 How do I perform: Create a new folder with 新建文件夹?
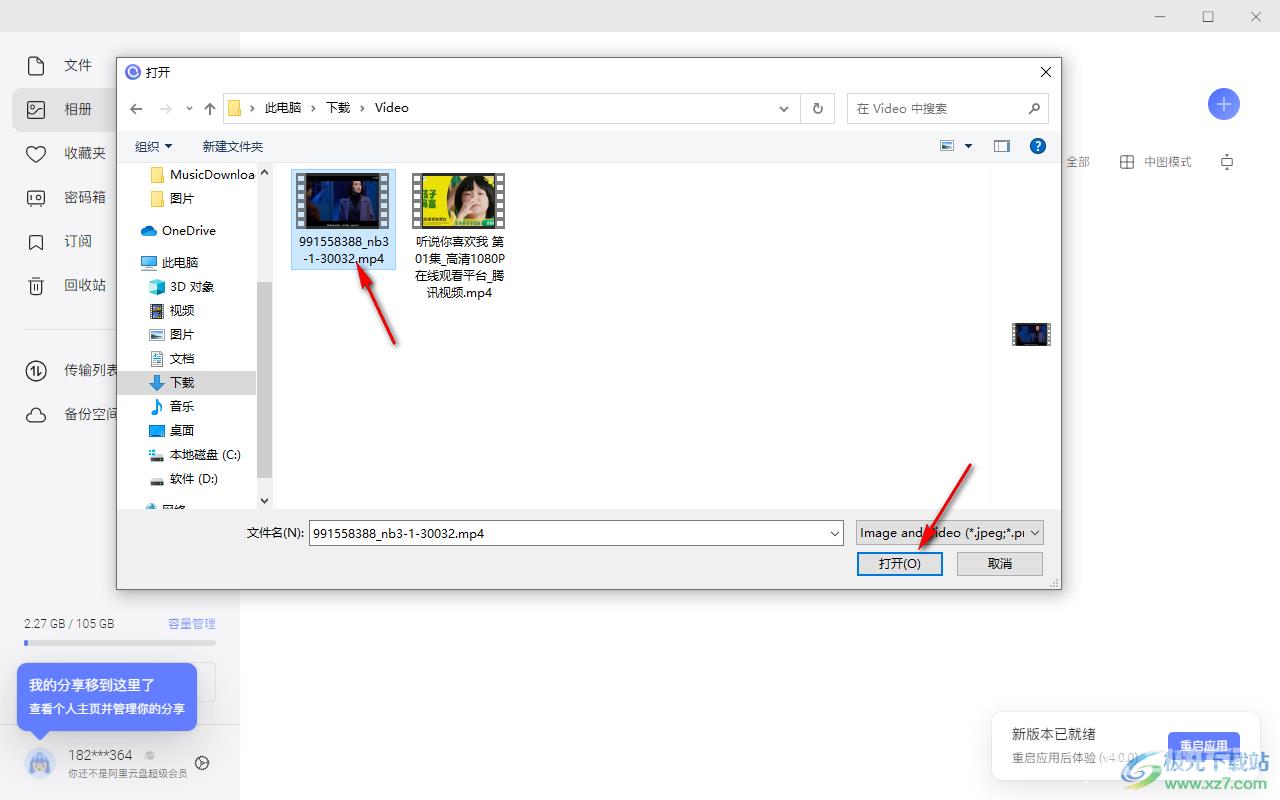click(x=232, y=146)
